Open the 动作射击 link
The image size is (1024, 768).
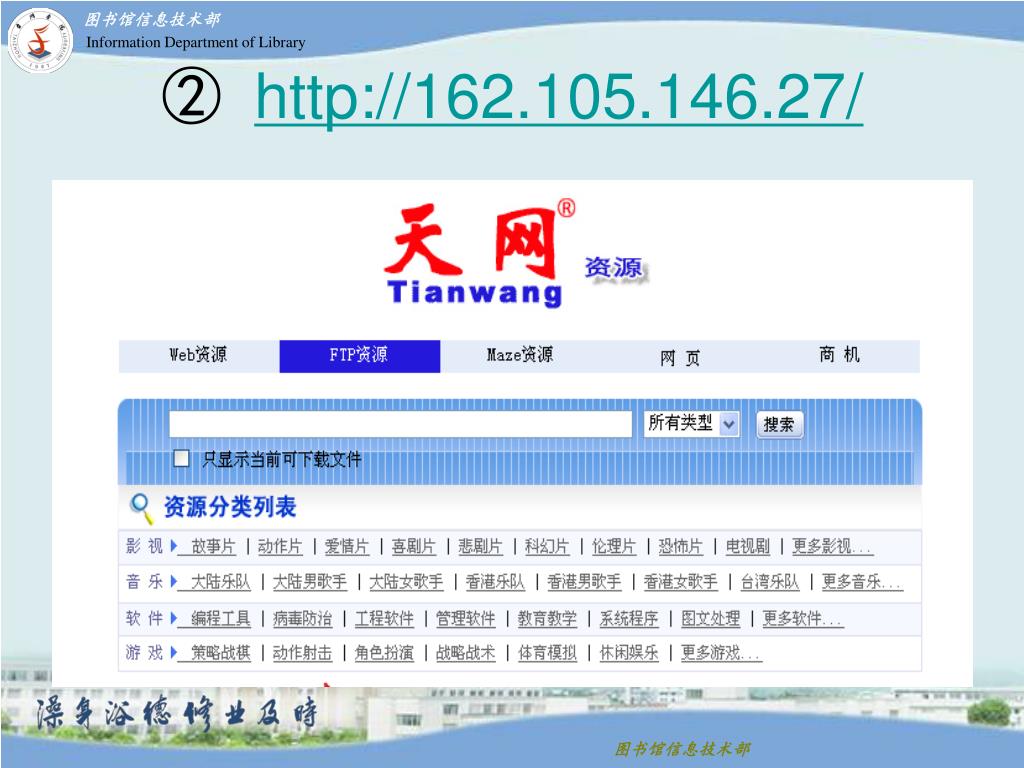point(302,652)
